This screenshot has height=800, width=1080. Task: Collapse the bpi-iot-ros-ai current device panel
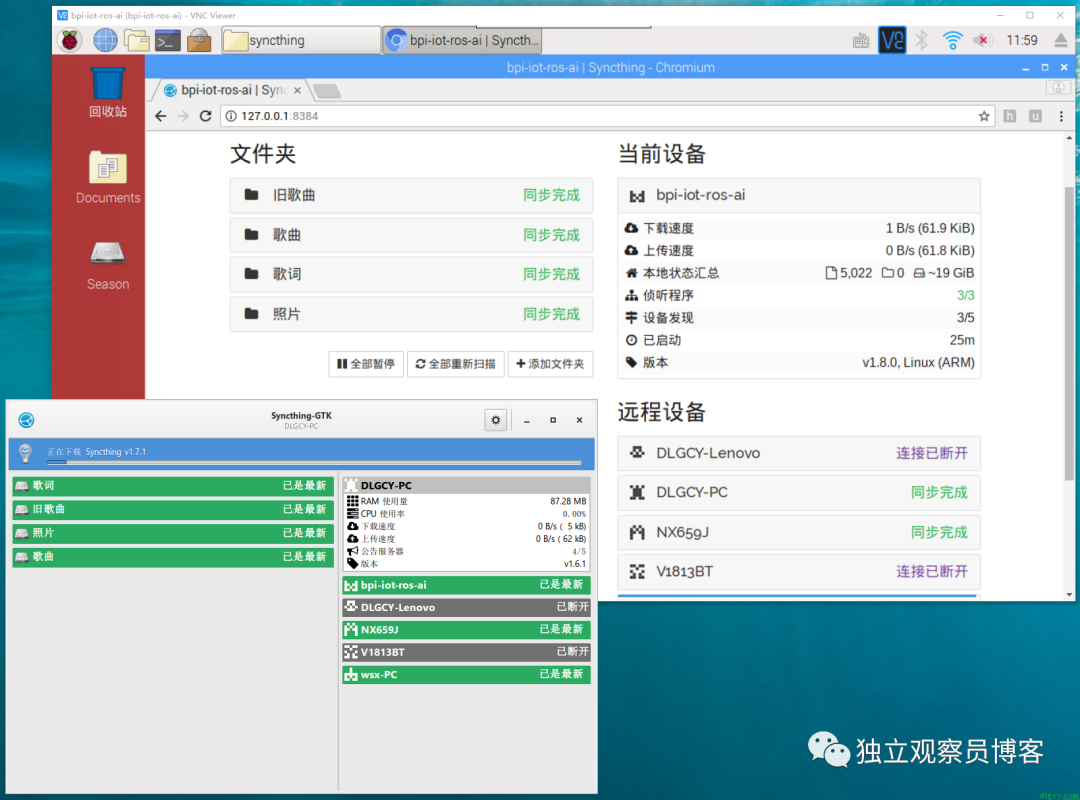coord(799,196)
